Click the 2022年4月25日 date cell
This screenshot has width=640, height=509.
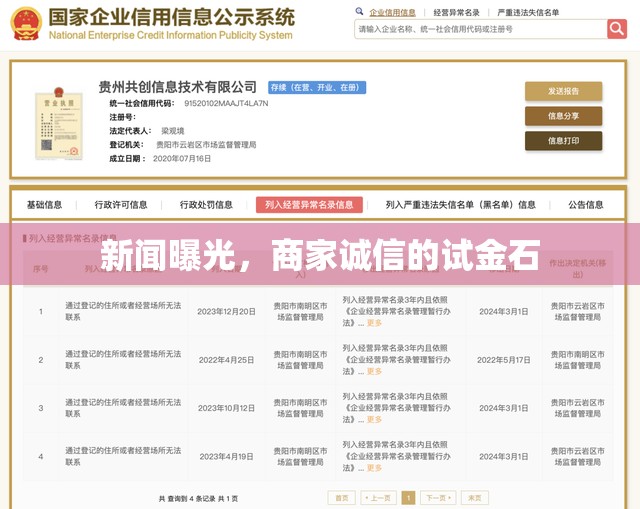click(227, 360)
